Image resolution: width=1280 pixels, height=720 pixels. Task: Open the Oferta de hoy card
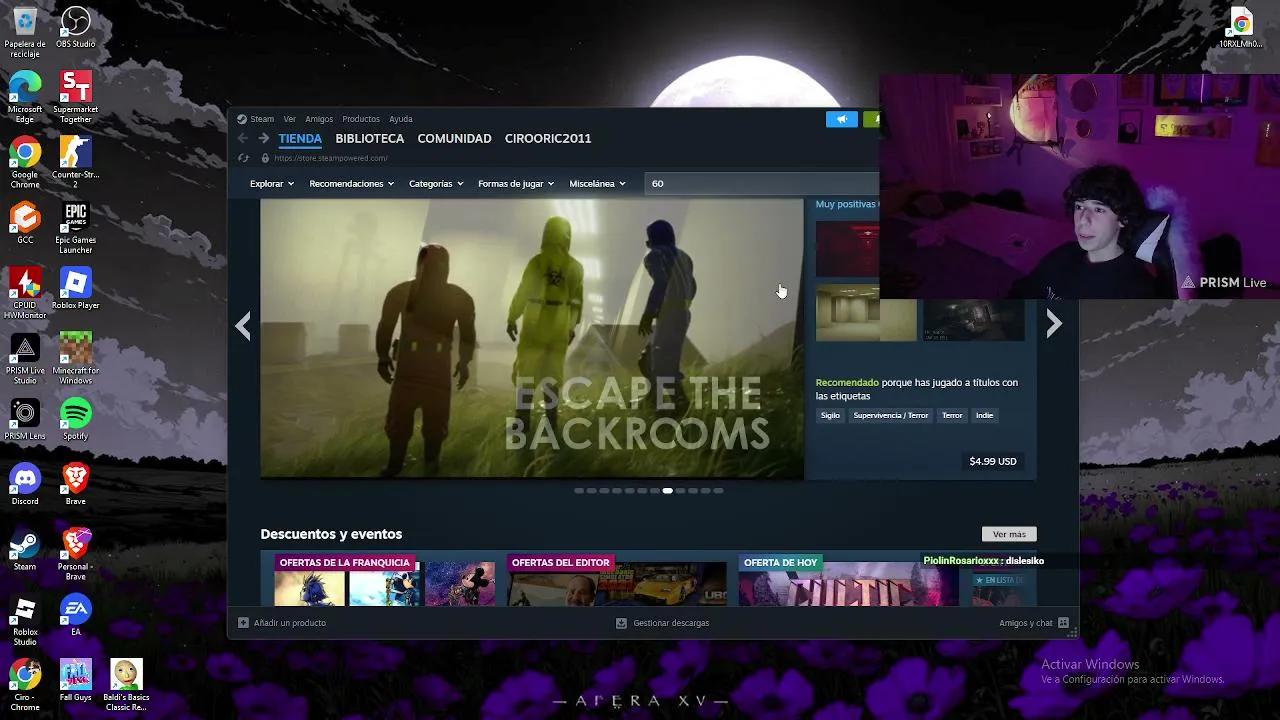[848, 580]
